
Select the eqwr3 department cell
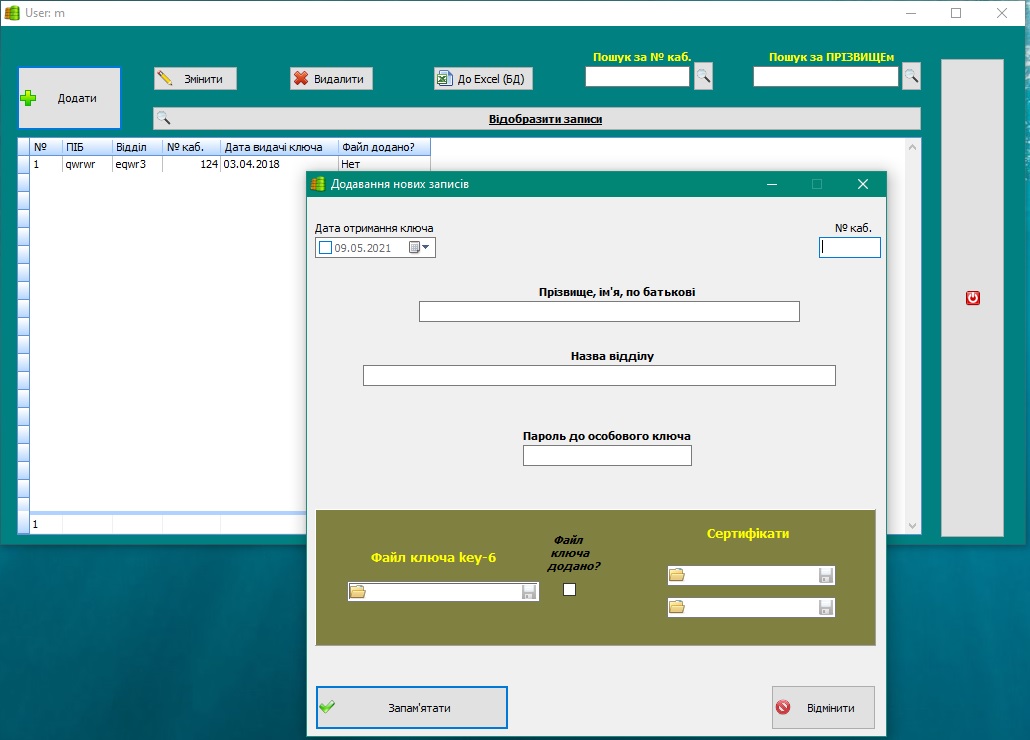(137, 164)
